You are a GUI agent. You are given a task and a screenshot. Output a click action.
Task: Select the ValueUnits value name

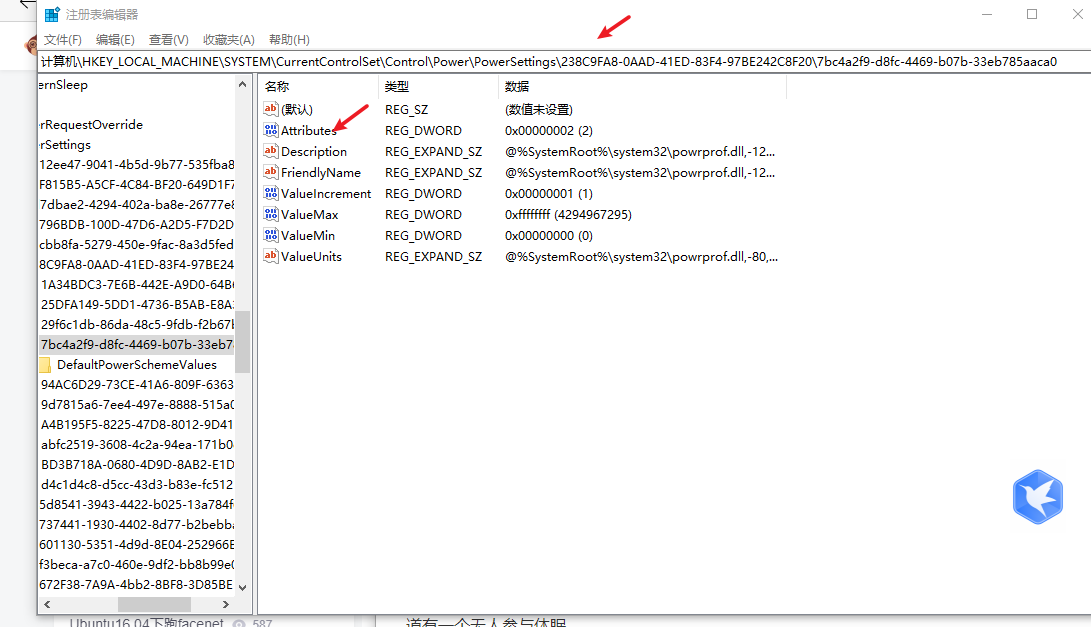click(312, 256)
